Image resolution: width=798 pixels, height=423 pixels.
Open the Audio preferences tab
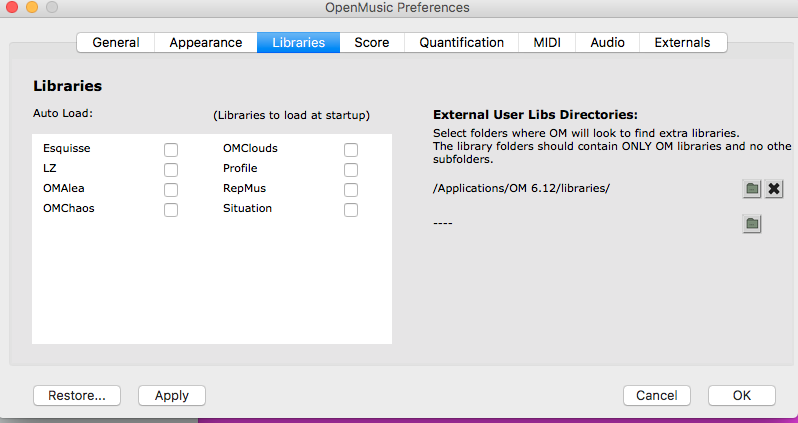[607, 42]
